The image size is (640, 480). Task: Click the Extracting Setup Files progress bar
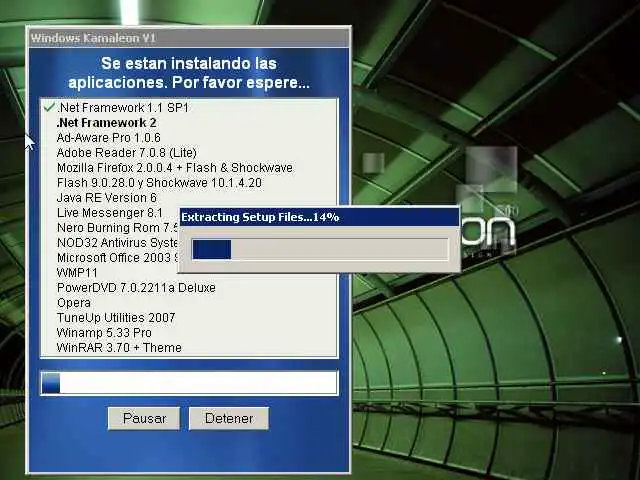(x=320, y=249)
